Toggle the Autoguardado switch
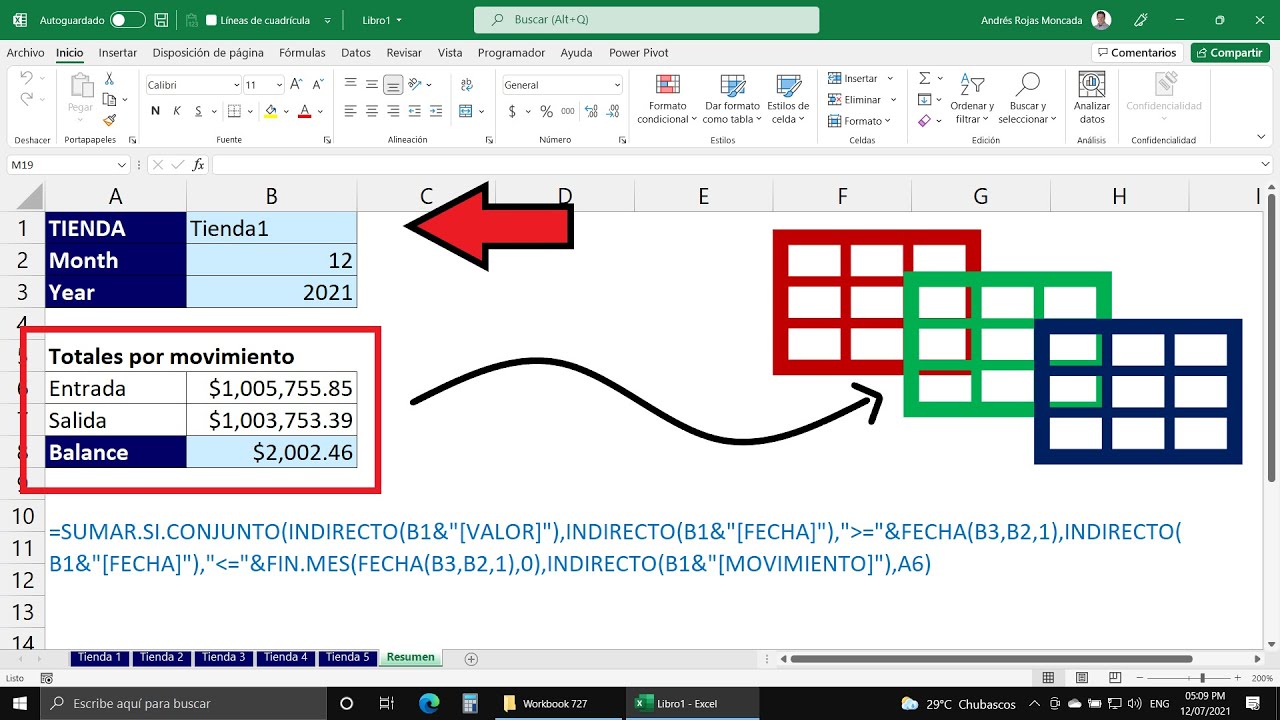The image size is (1280, 720). point(127,20)
